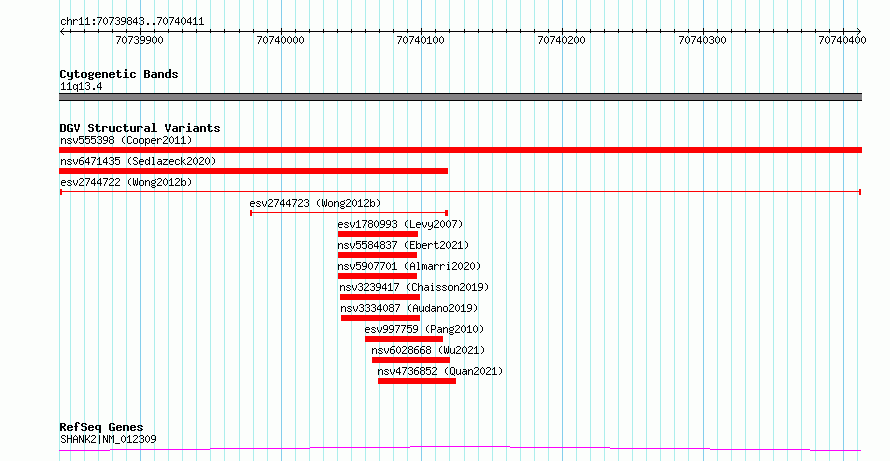The width and height of the screenshot is (890, 461).
Task: Click the nsv555398 (Cooper2011) label text
Action: tap(126, 140)
